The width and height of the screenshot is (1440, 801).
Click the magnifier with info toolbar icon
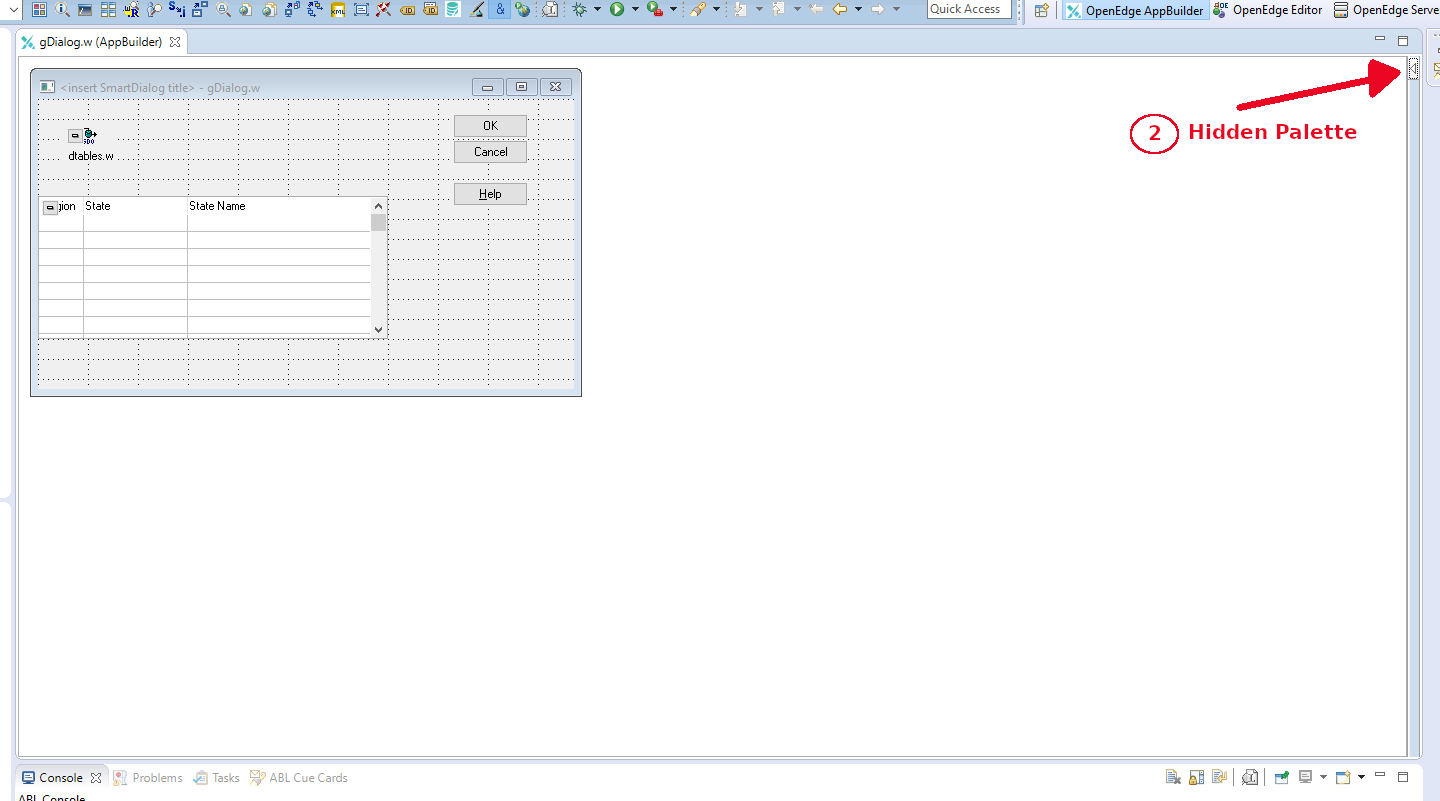click(62, 9)
